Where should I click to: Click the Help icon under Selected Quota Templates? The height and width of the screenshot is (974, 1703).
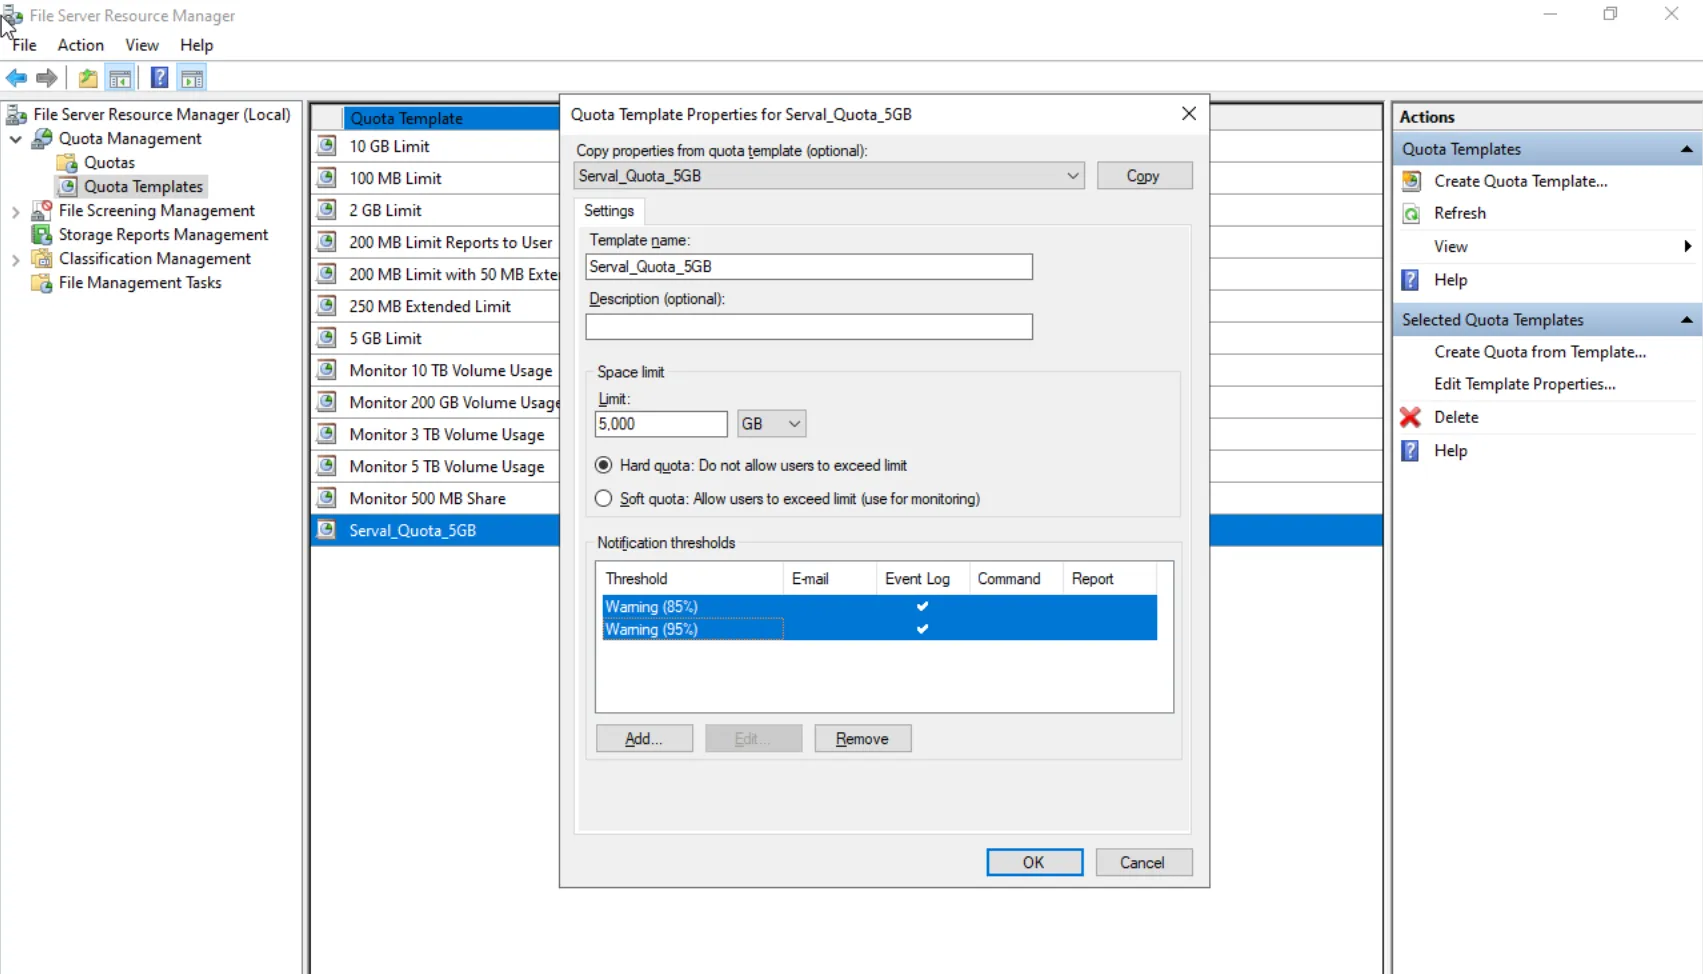tap(1411, 451)
